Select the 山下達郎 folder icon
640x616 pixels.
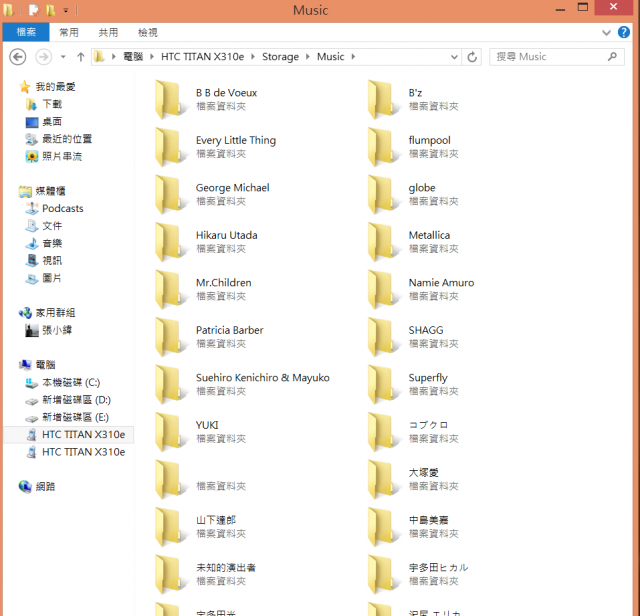point(169,527)
